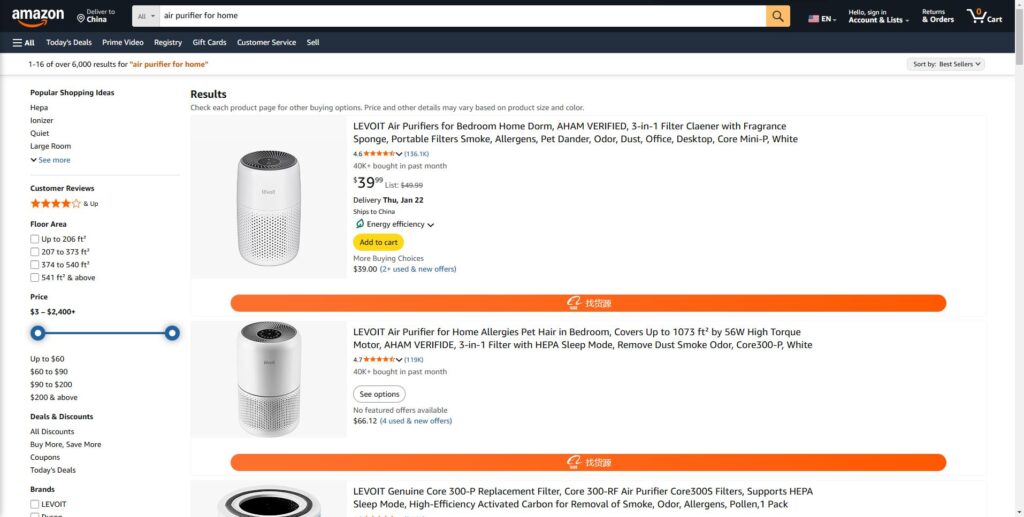Click the deliver-to location pin
Viewport: 1024px width, 517px height.
[81, 17]
